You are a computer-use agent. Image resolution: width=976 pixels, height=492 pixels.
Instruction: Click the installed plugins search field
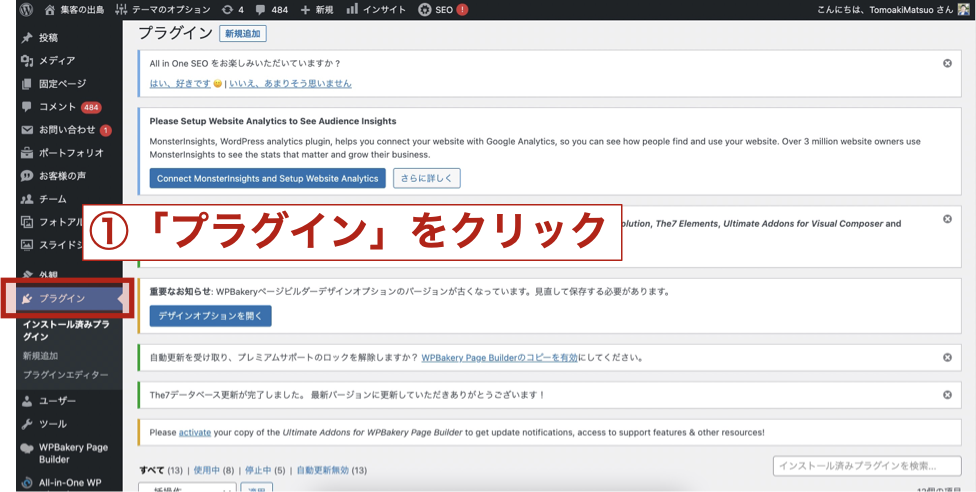click(867, 466)
